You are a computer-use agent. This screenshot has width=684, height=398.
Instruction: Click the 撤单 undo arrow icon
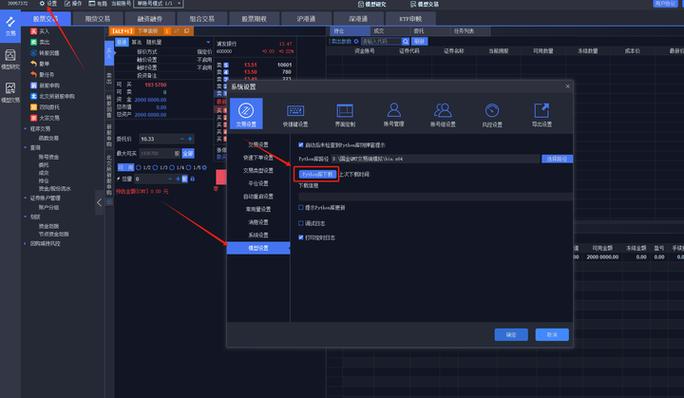34,64
